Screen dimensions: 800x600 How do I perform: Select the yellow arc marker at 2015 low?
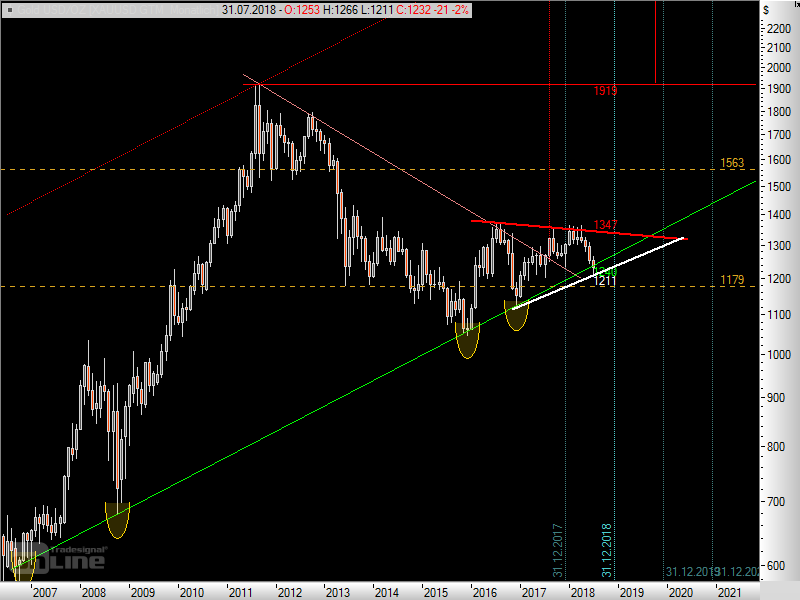pos(467,341)
